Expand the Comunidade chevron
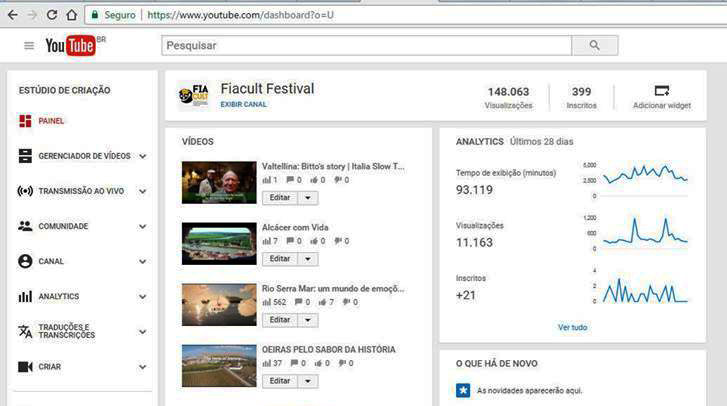This screenshot has height=406, width=727. pyautogui.click(x=143, y=227)
